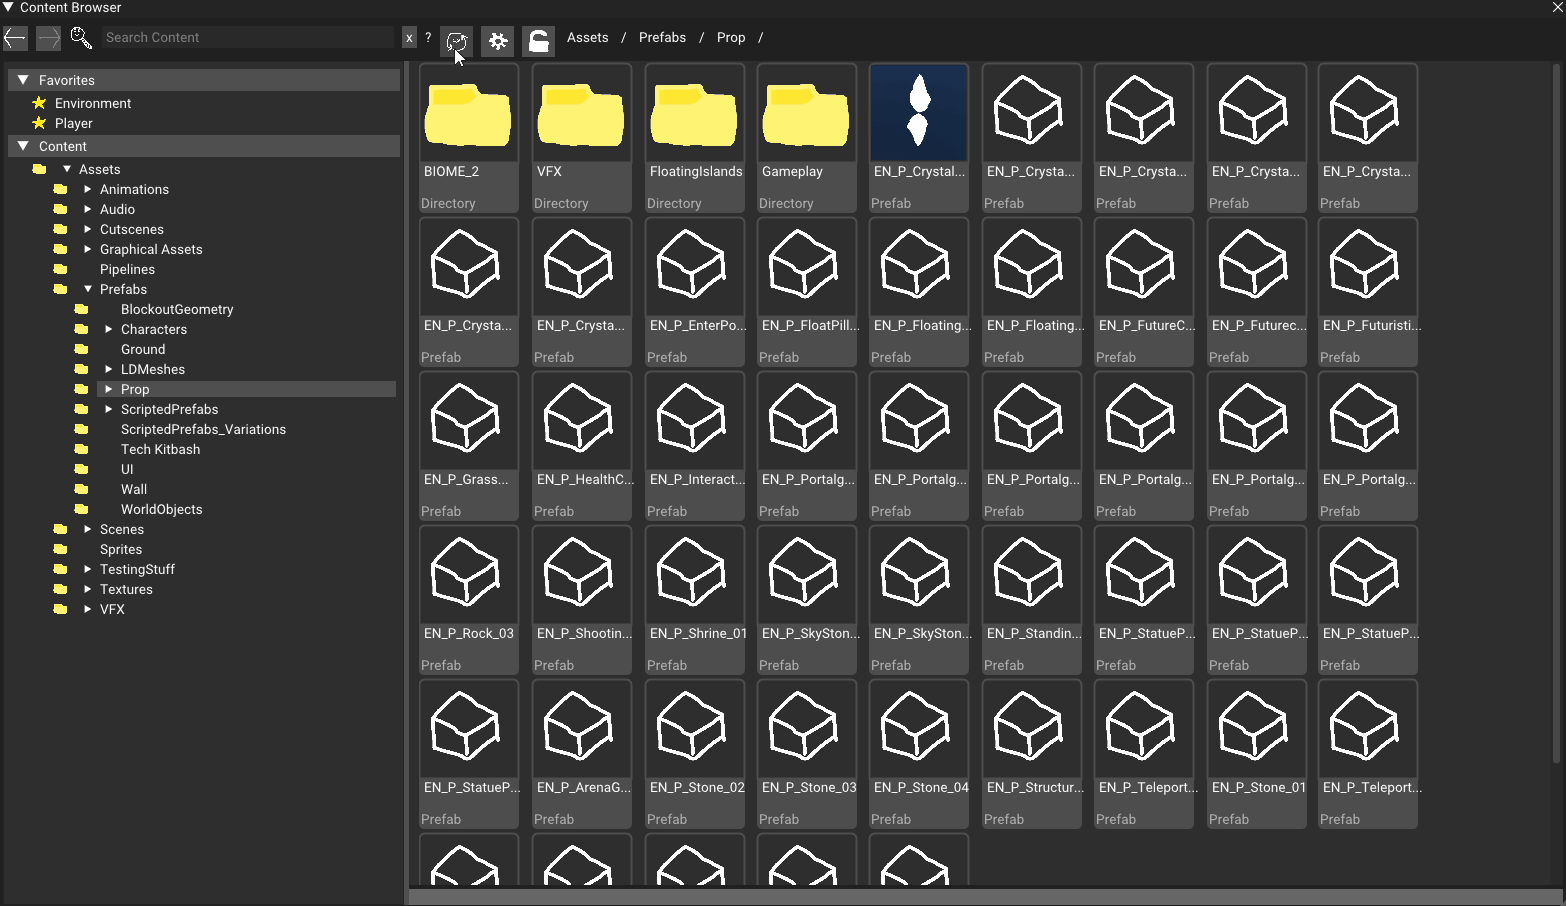Select the EN_P_Rock_03 prefab
1566x906 pixels.
[x=468, y=599]
